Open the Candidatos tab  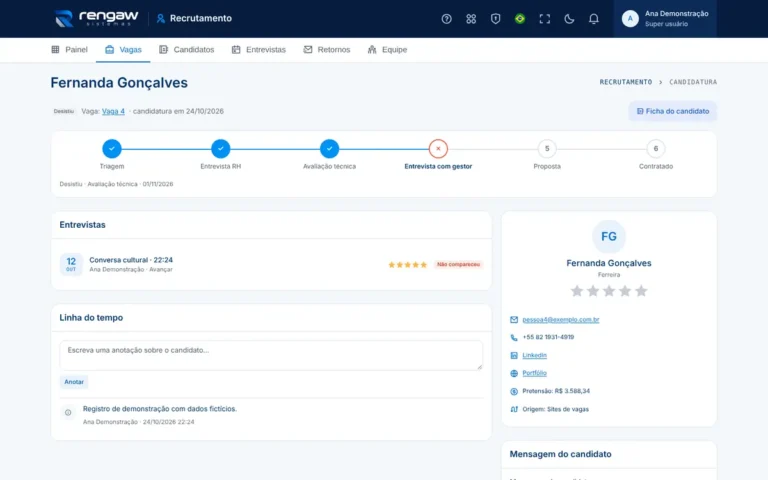pyautogui.click(x=187, y=49)
